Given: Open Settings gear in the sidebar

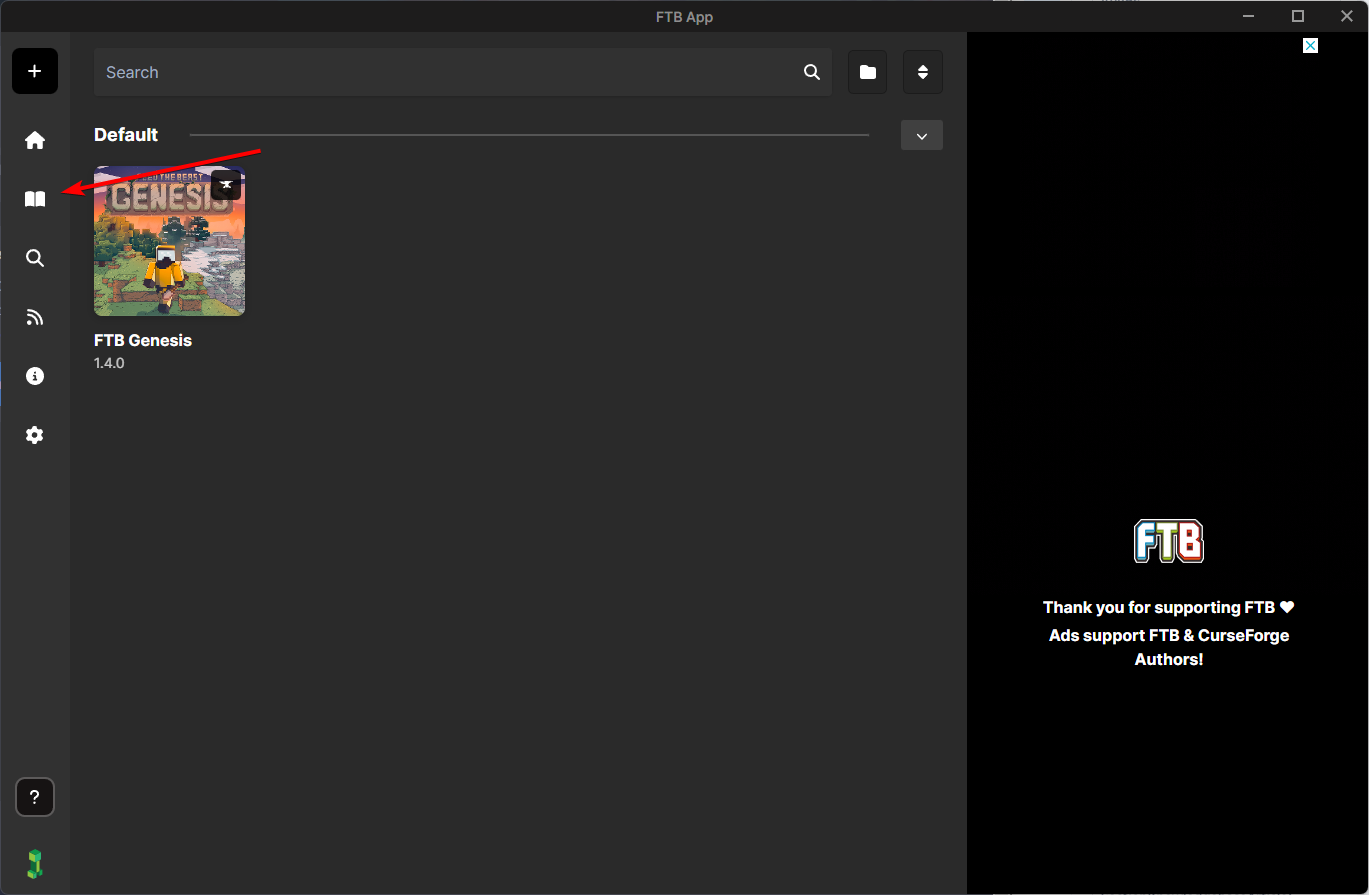Looking at the screenshot, I should click(x=35, y=435).
